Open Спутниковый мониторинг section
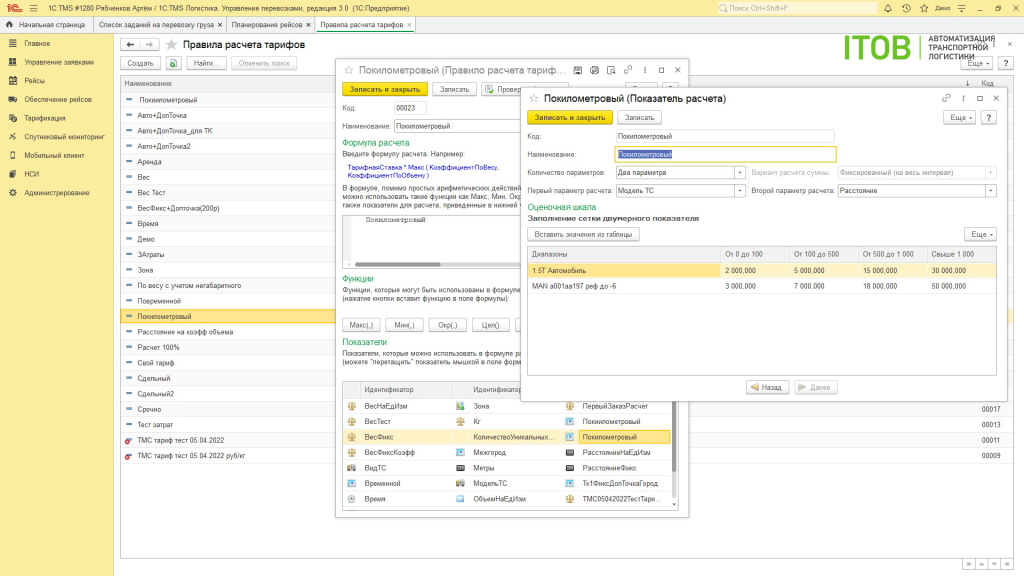 pyautogui.click(x=64, y=137)
